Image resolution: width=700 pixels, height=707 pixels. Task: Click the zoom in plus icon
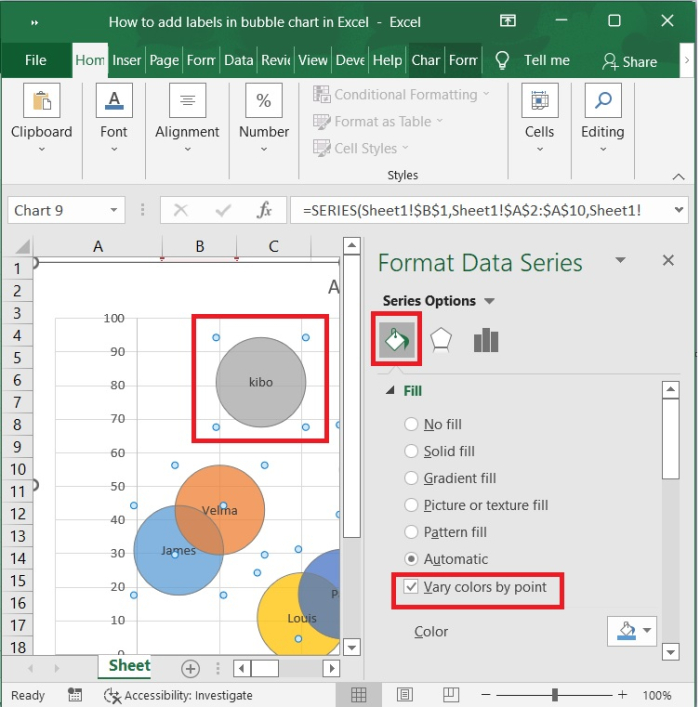pyautogui.click(x=622, y=695)
